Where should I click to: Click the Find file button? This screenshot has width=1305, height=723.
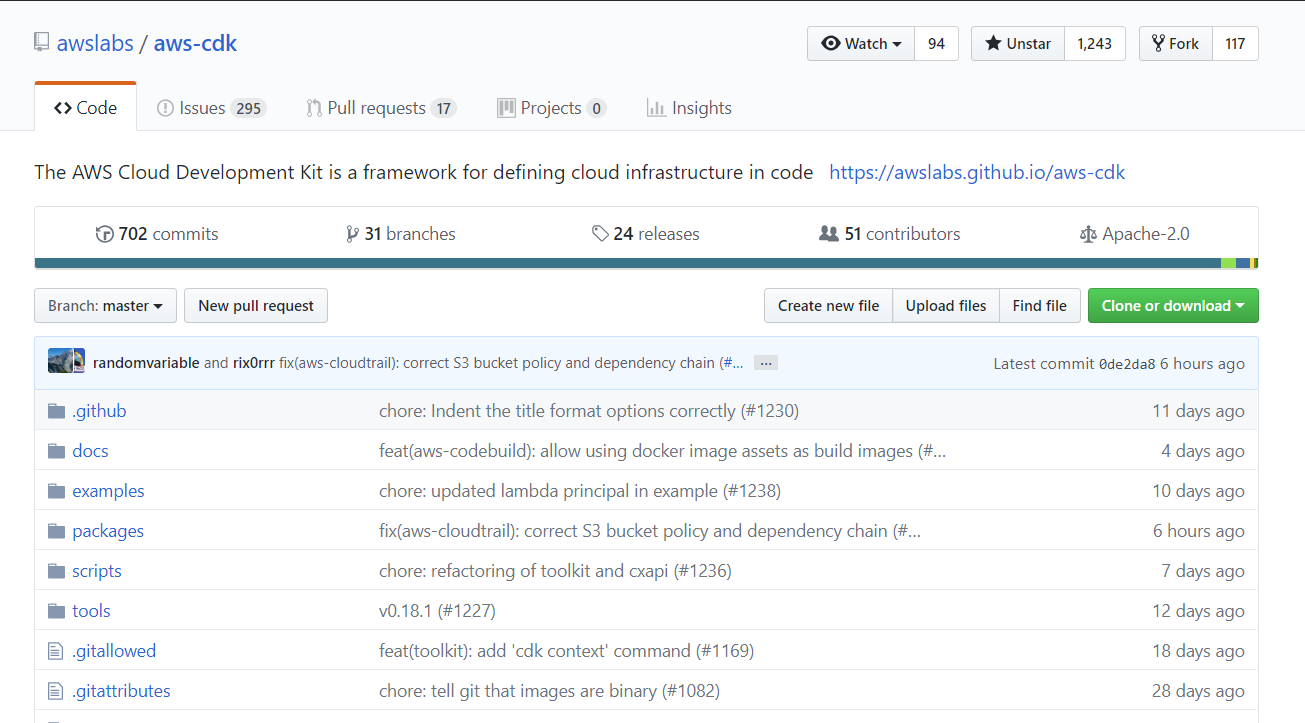pyautogui.click(x=1039, y=306)
